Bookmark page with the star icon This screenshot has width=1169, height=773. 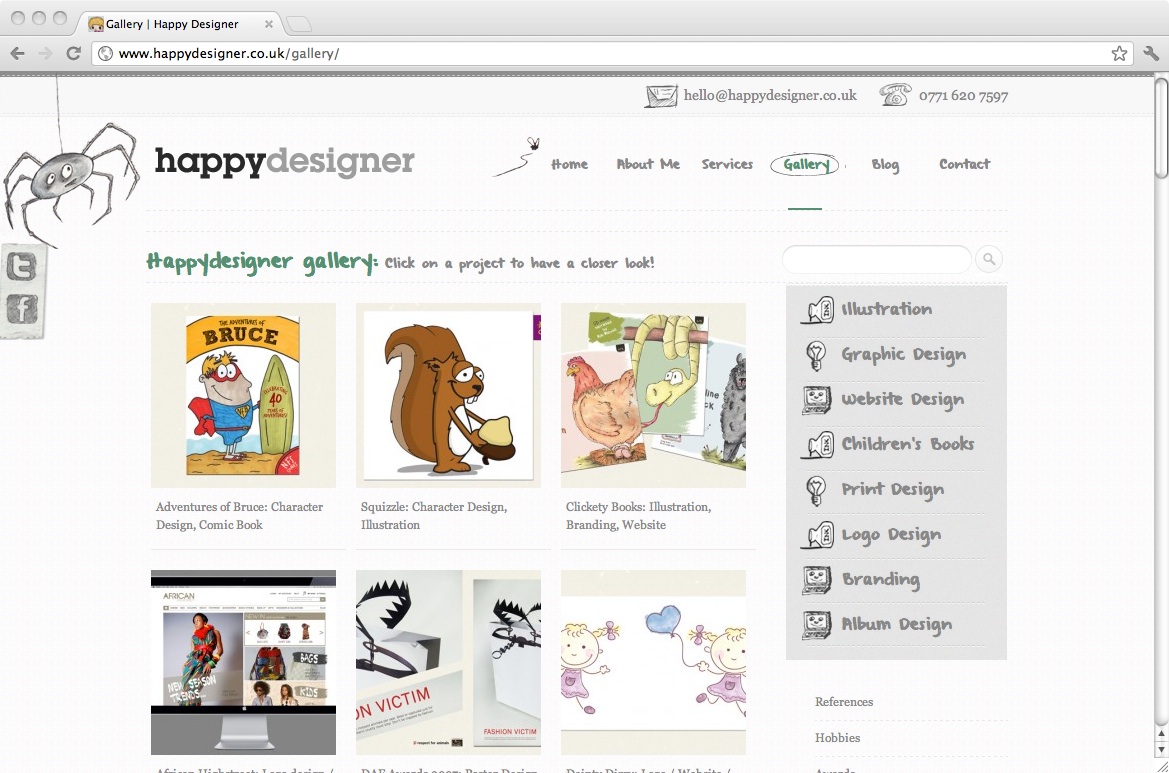(x=1119, y=54)
